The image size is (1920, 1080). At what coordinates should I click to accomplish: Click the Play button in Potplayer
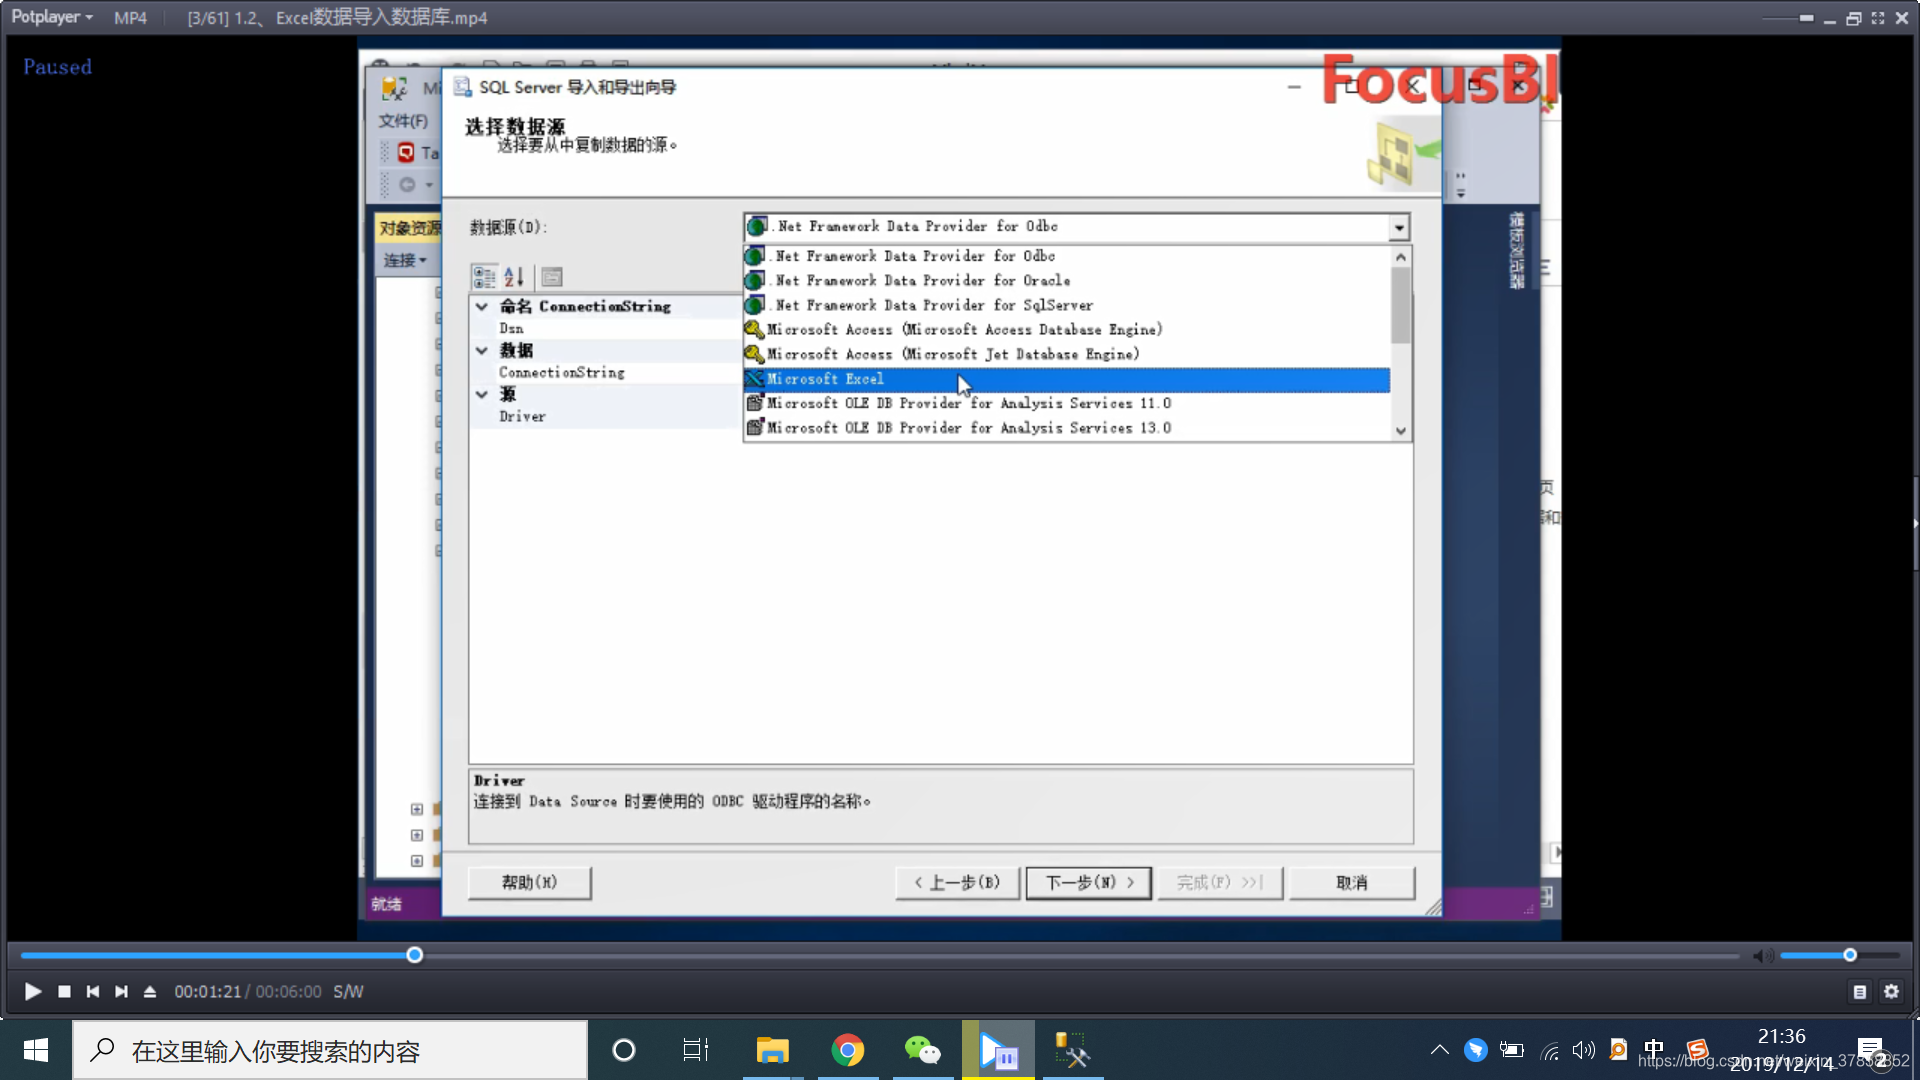click(32, 991)
